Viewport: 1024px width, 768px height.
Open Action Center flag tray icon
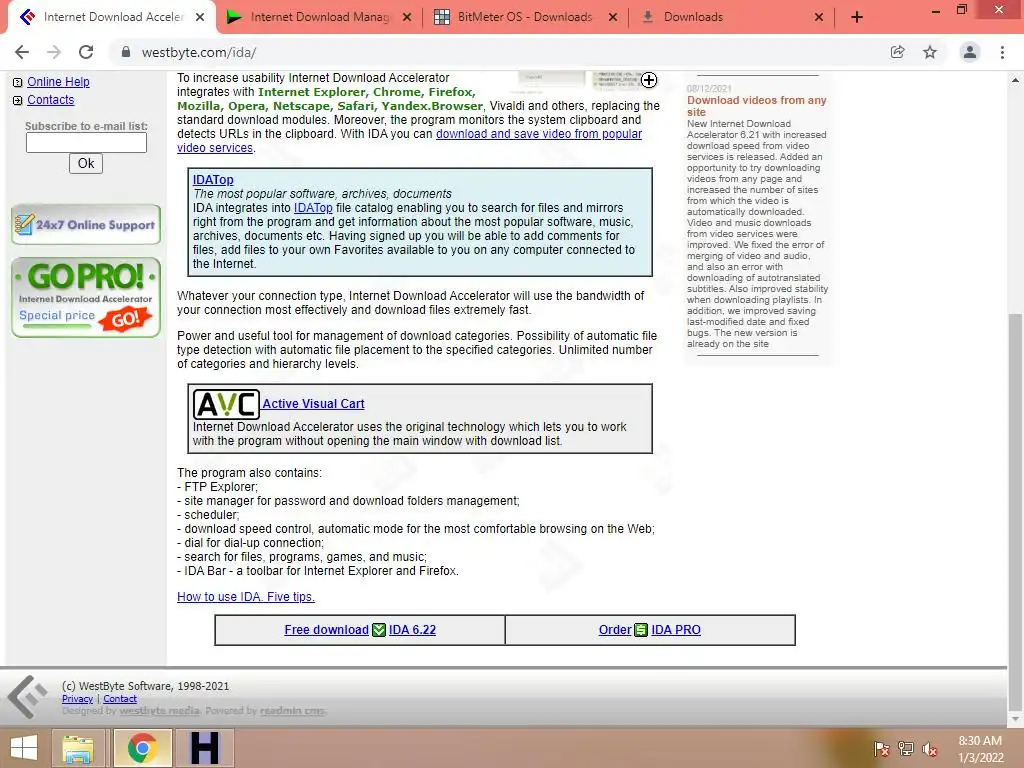[x=882, y=749]
